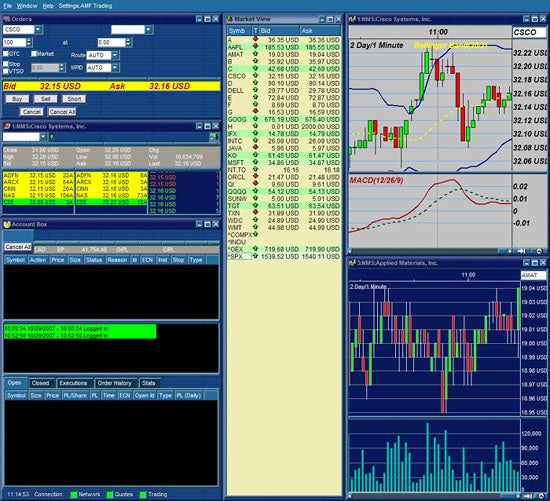Screen dimensions: 550x501
Task: Click the Cisco Systems chart window title icon
Action: point(353,19)
